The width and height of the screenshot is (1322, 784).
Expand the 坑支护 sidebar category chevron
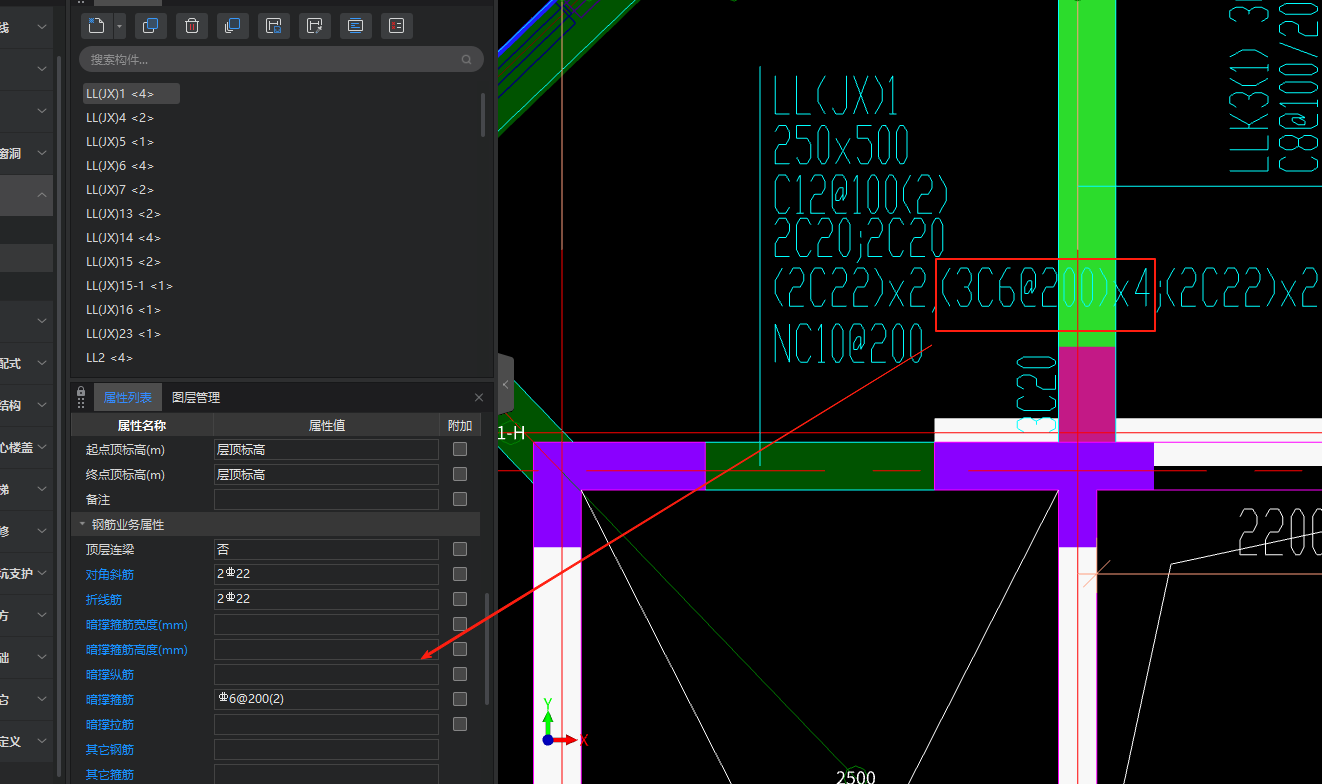42,573
